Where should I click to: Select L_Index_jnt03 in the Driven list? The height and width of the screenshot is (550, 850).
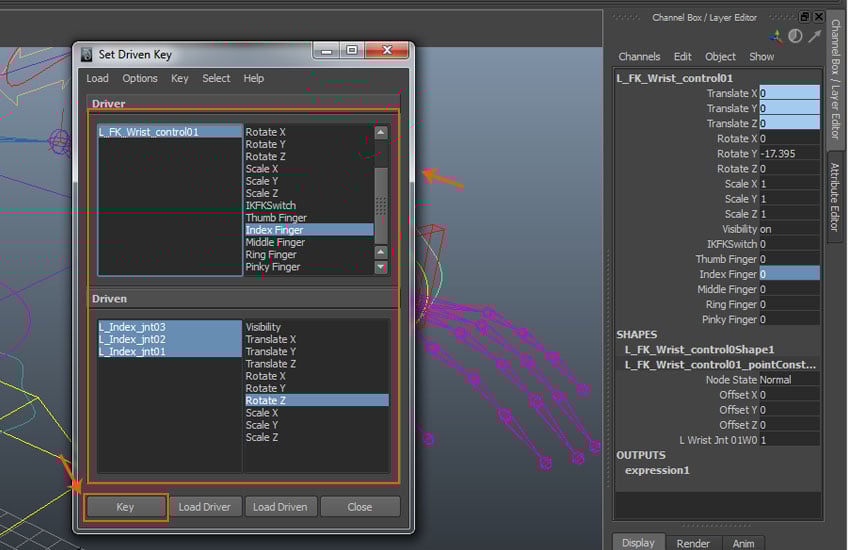(x=170, y=327)
